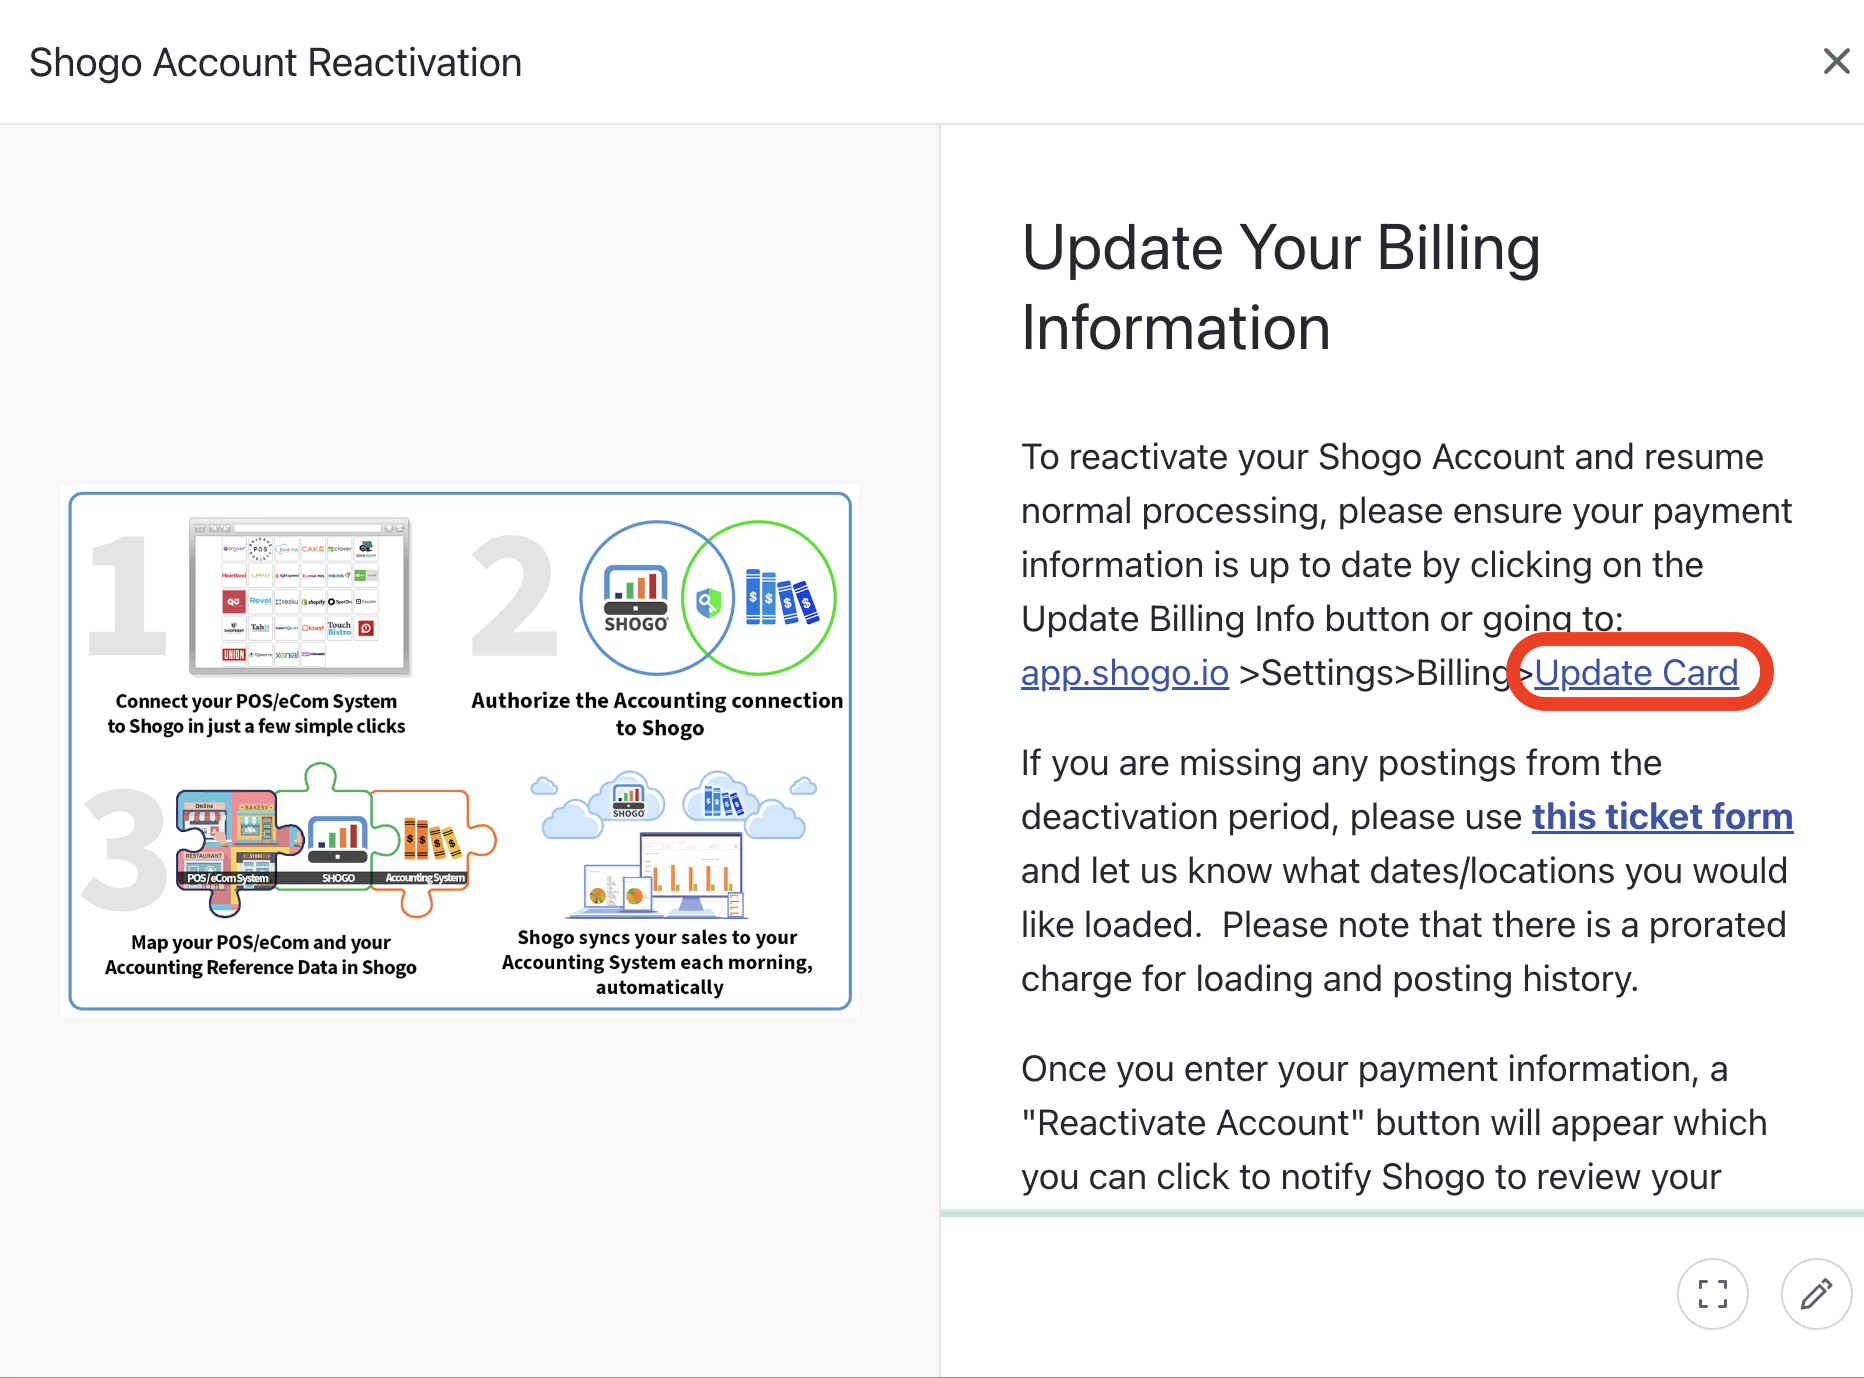Click the "Shogo Account Reactivation" title
1864x1378 pixels.
coord(276,63)
